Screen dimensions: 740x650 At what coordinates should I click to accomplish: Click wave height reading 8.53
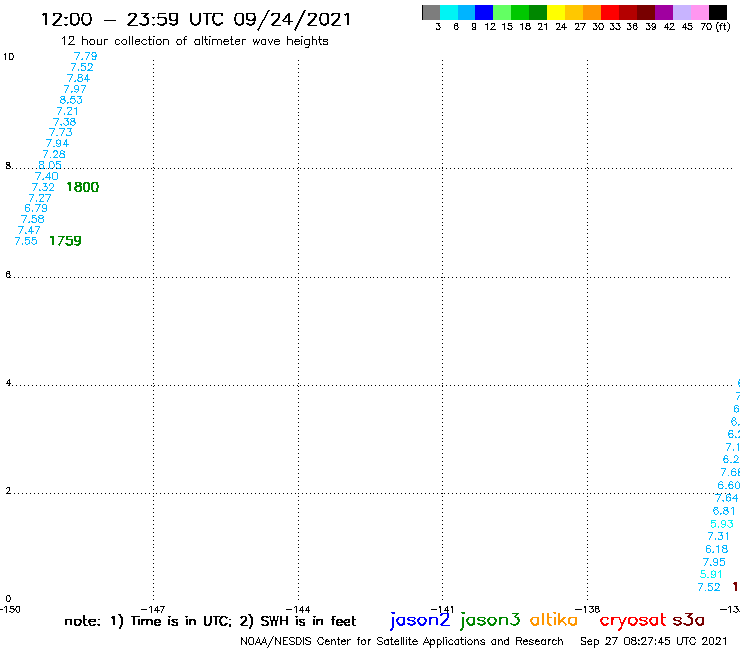pyautogui.click(x=71, y=100)
